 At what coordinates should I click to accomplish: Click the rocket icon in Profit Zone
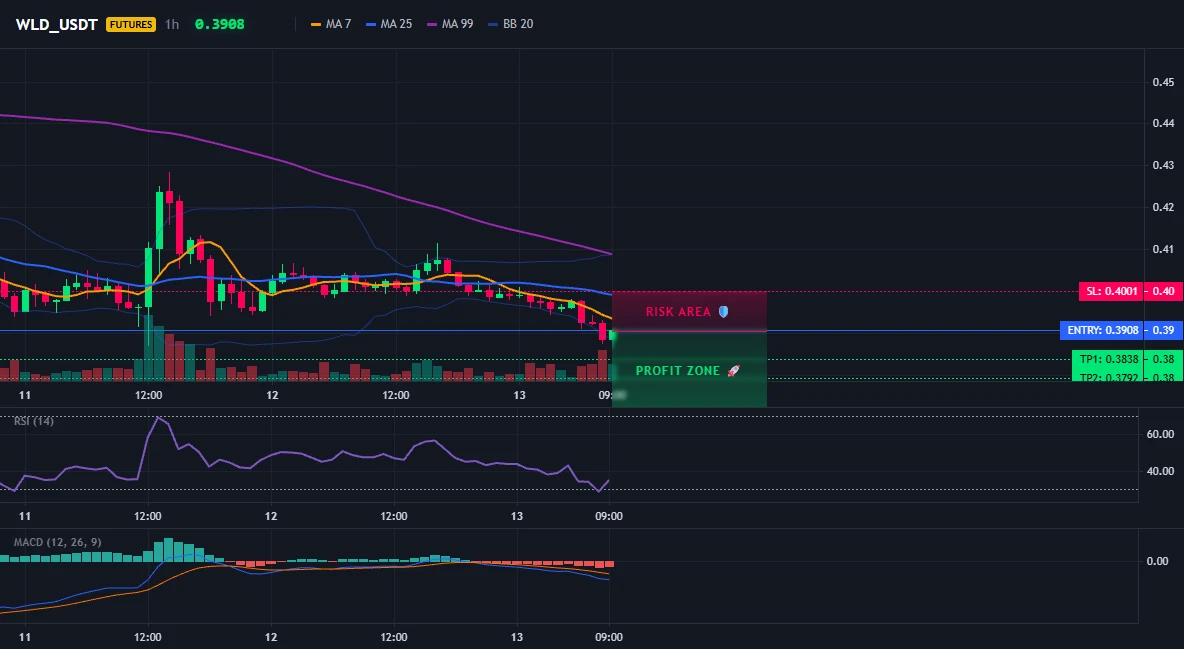click(733, 371)
